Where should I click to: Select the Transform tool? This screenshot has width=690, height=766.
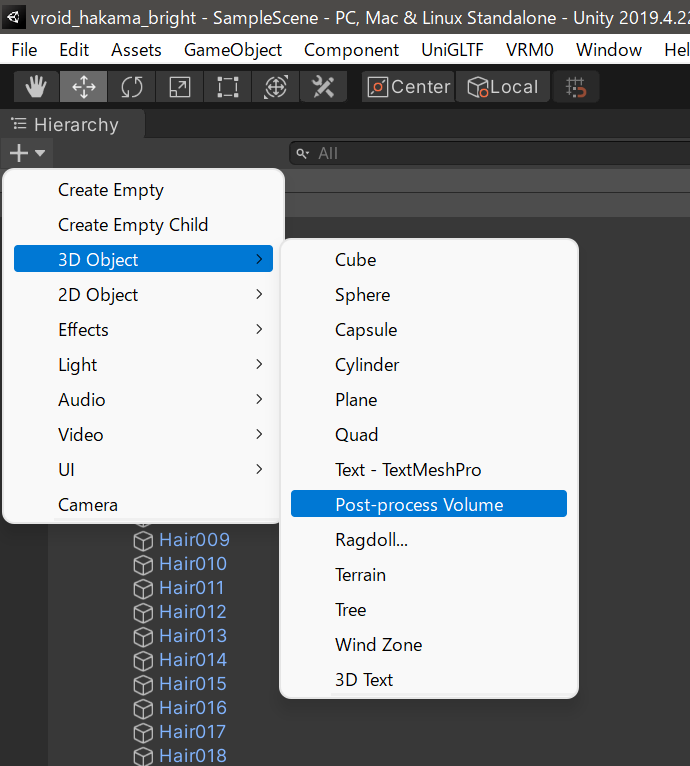[276, 87]
